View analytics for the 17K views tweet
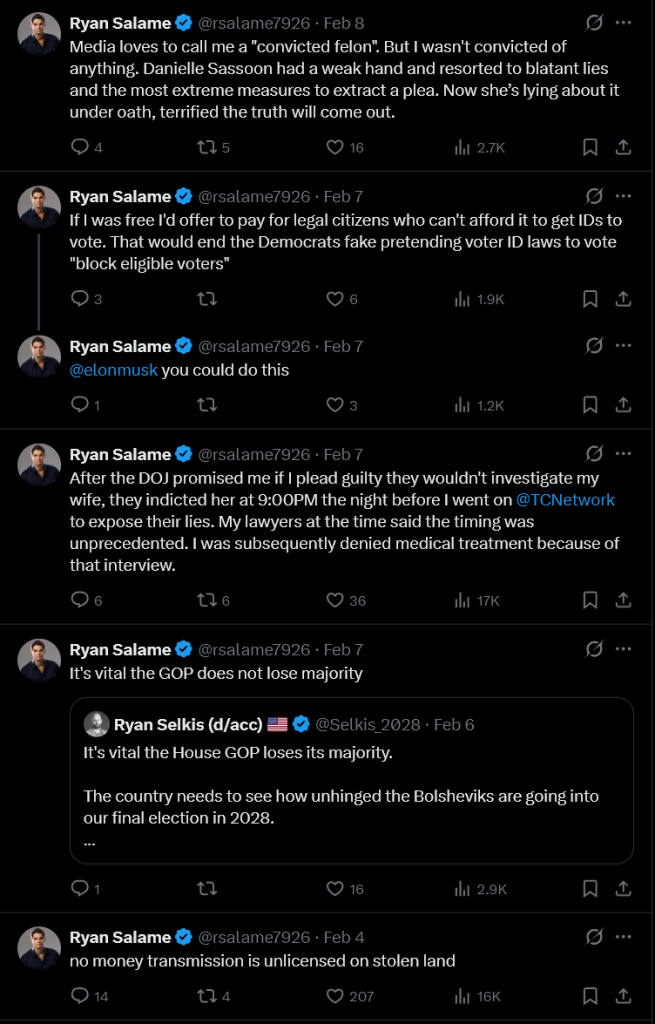The width and height of the screenshot is (655, 1024). click(x=463, y=599)
